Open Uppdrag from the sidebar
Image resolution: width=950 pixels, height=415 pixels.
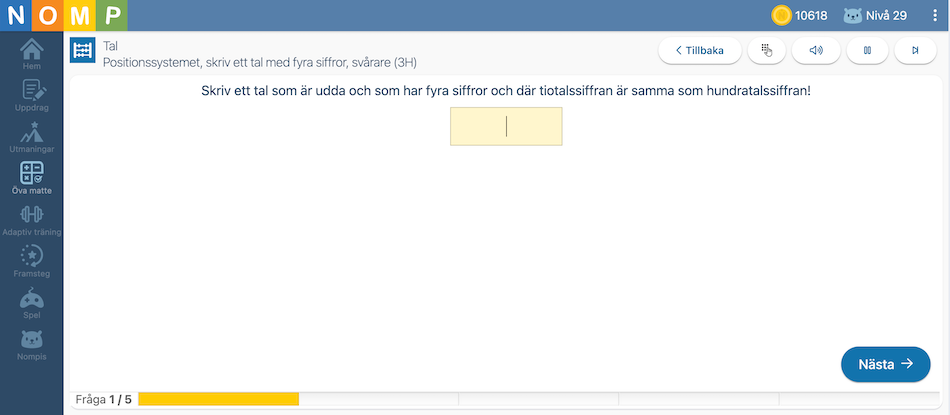32,95
